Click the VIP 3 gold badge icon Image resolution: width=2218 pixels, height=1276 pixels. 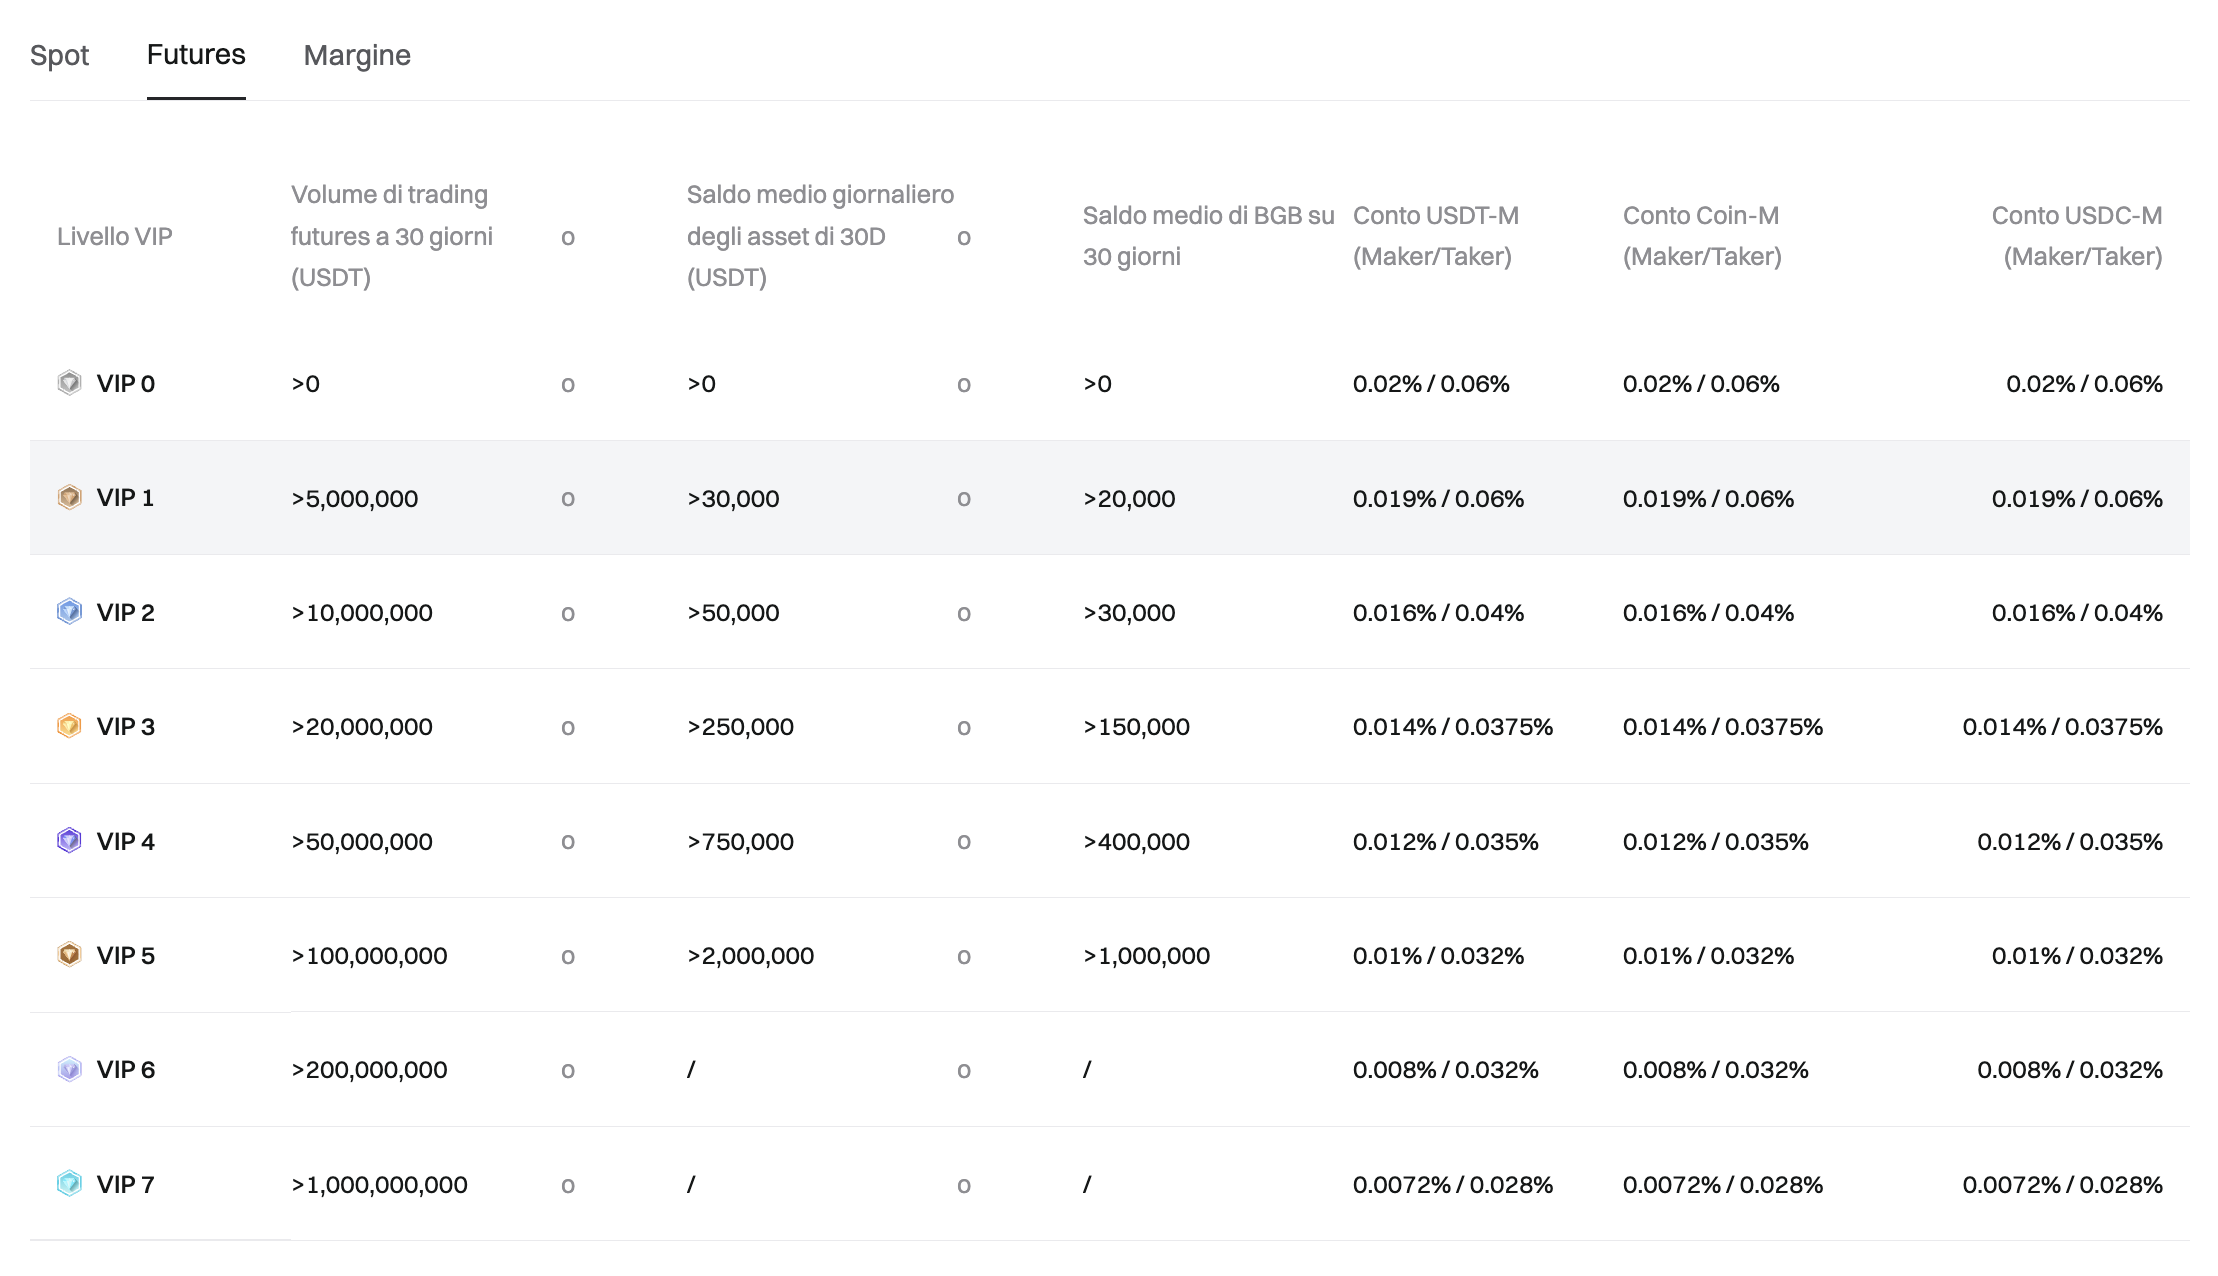coord(69,726)
